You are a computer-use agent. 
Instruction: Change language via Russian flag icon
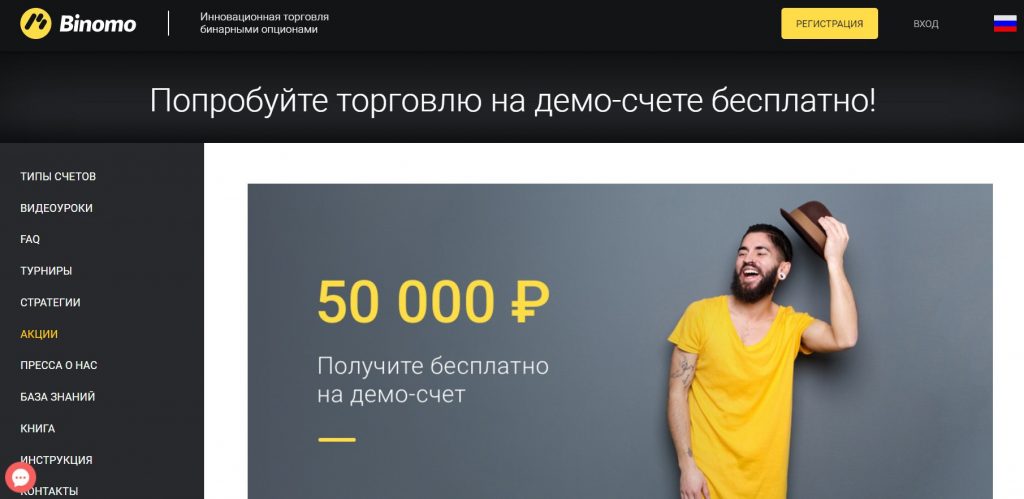1005,24
